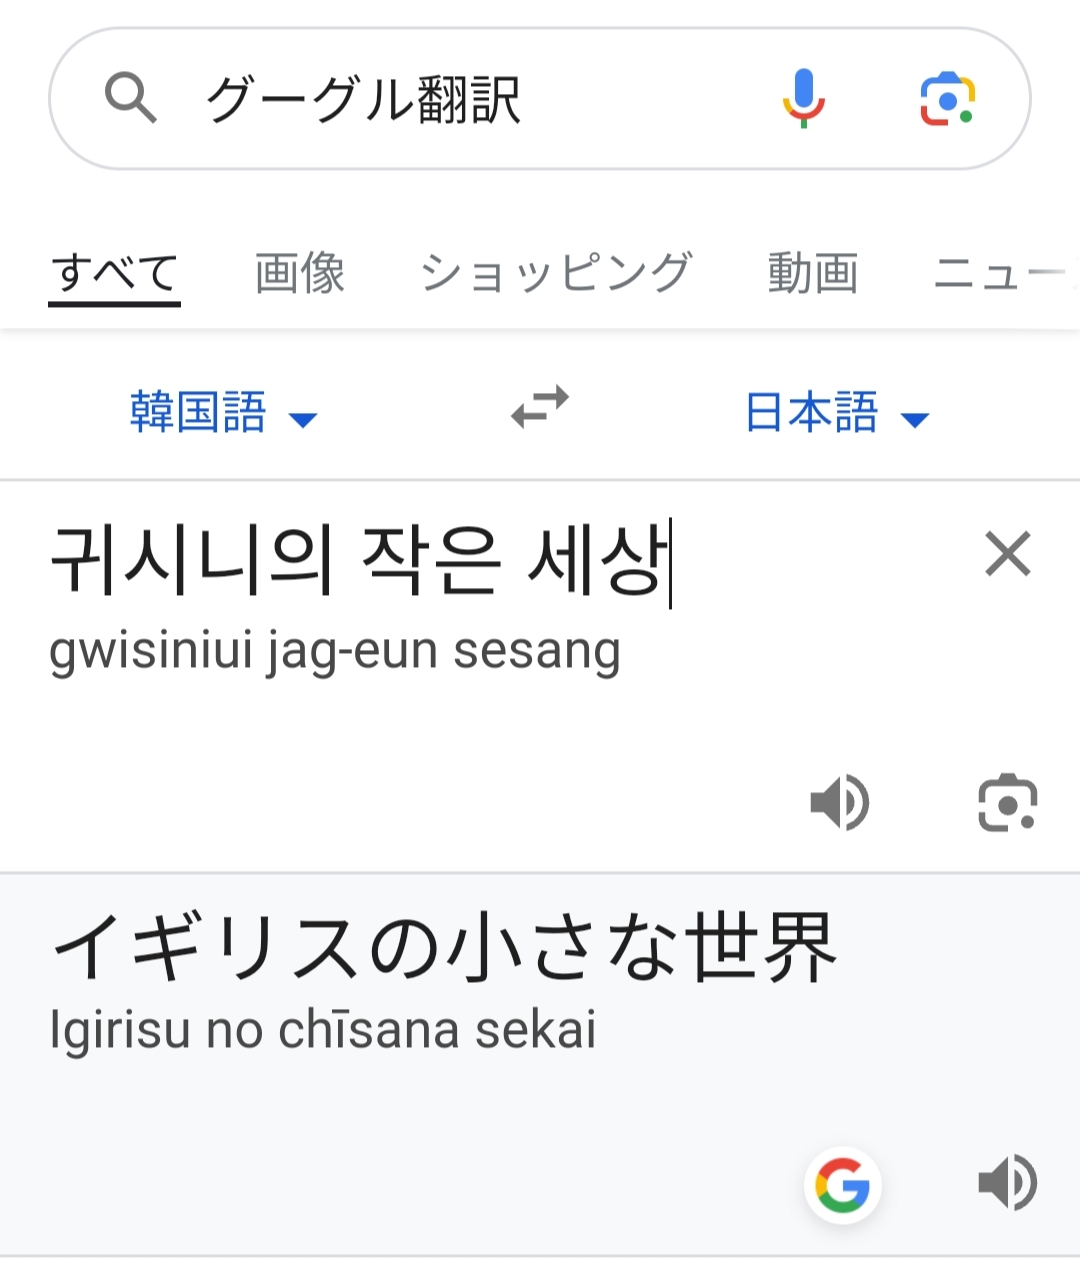
Task: Expand source language list via arrow
Action: 303,419
